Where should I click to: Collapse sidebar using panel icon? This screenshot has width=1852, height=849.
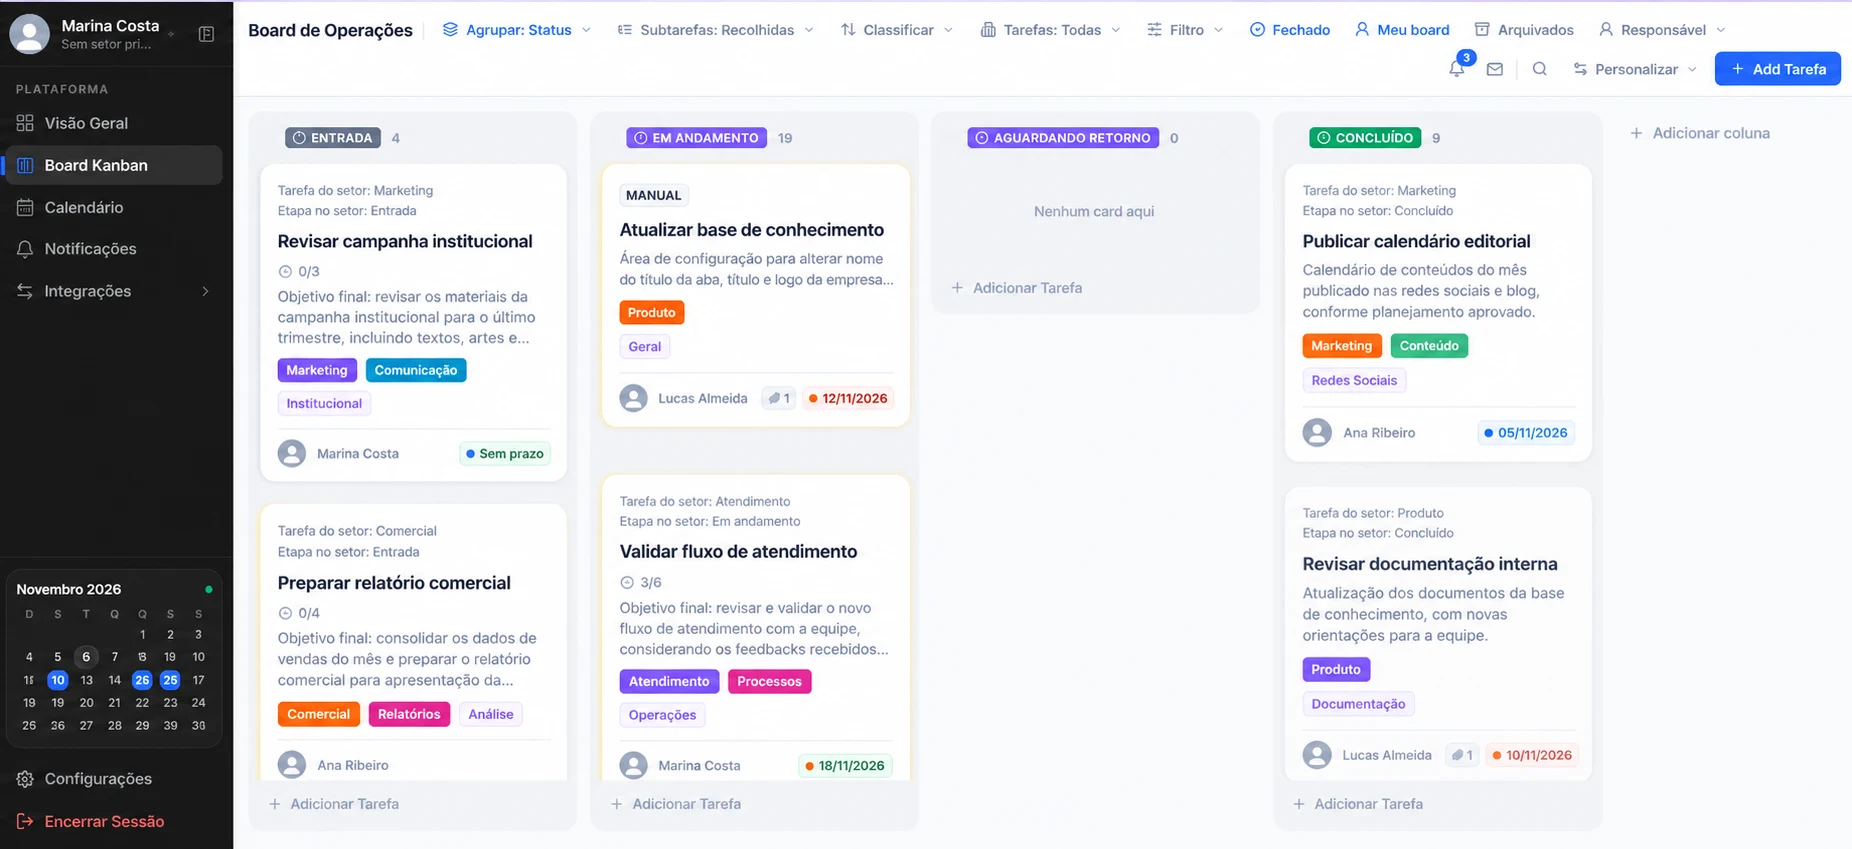(x=206, y=34)
